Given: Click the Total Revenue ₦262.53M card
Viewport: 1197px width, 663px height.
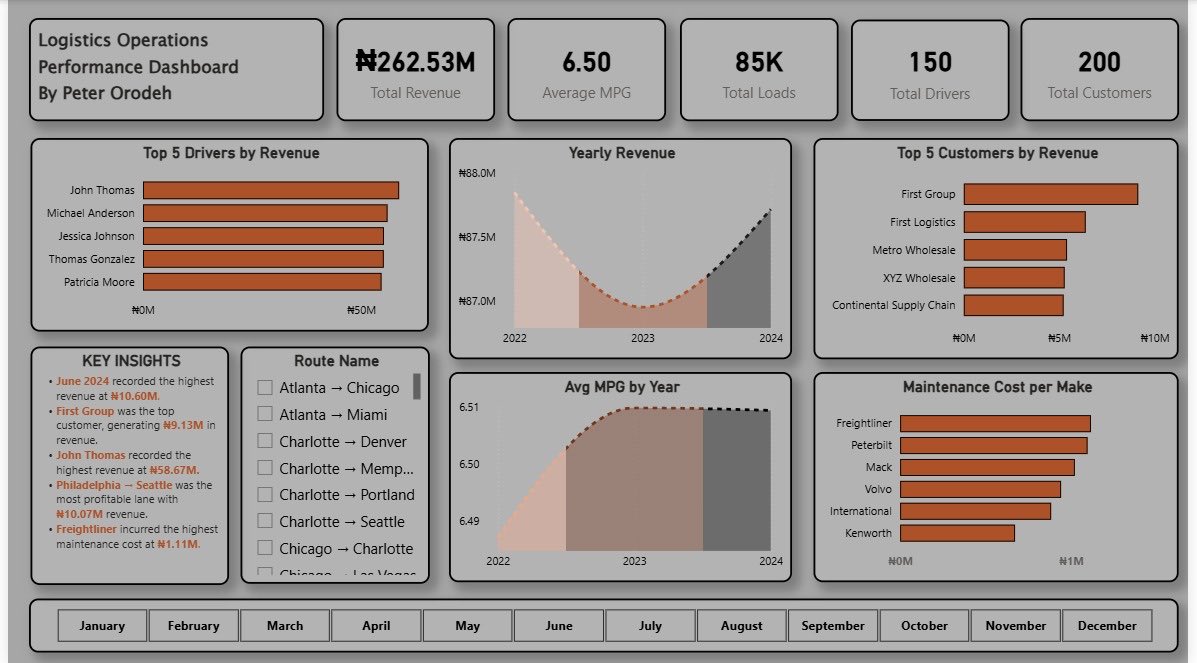Looking at the screenshot, I should pos(416,70).
